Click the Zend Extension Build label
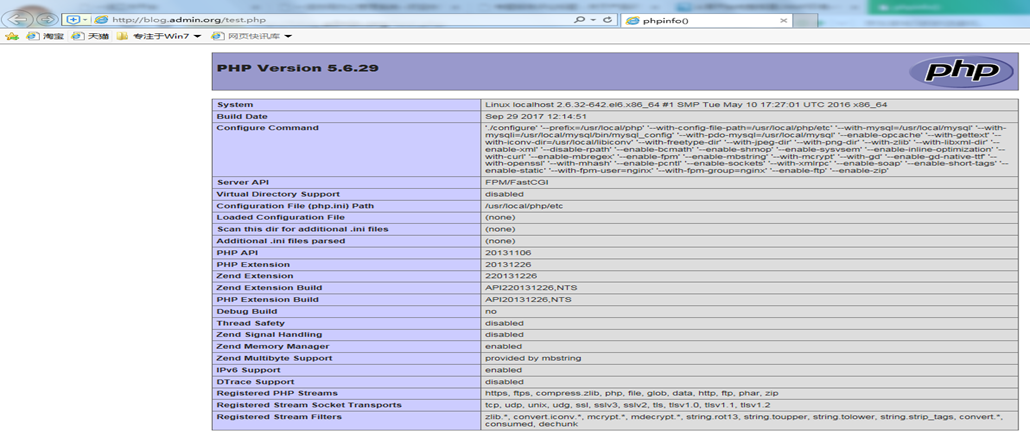Screen dimensions: 1030x433 coord(269,288)
